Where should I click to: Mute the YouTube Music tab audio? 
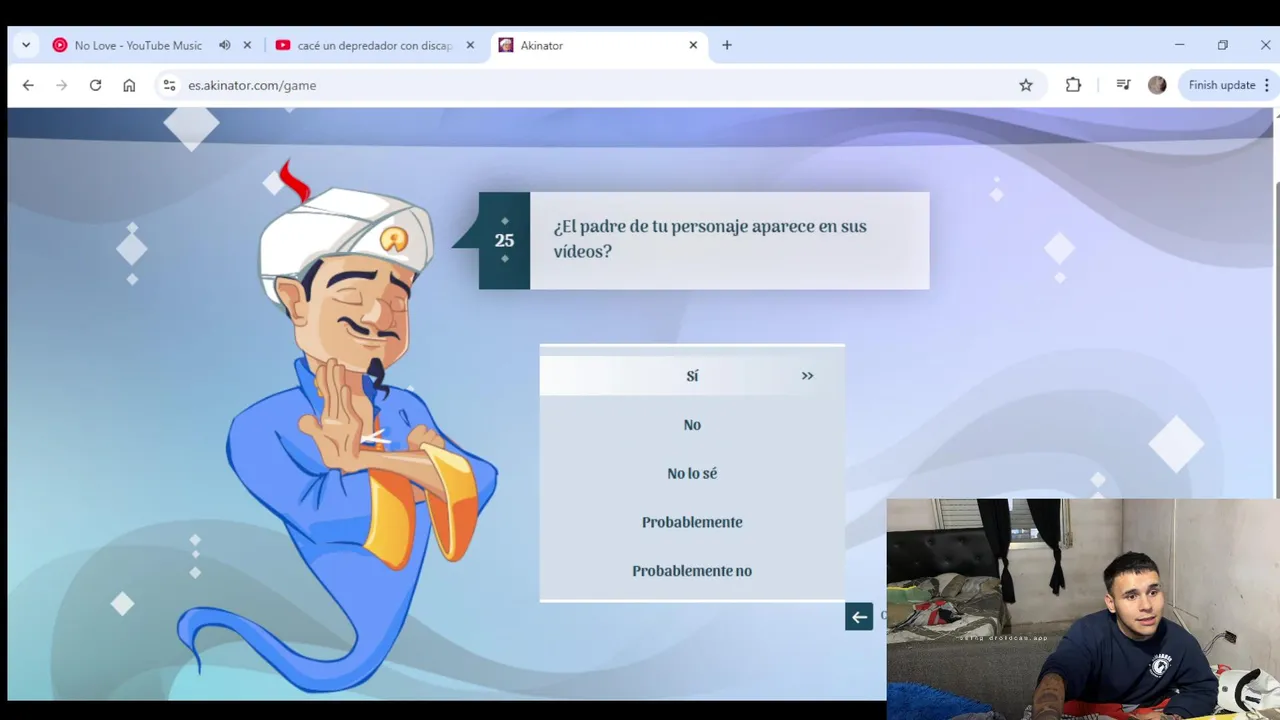(x=225, y=45)
